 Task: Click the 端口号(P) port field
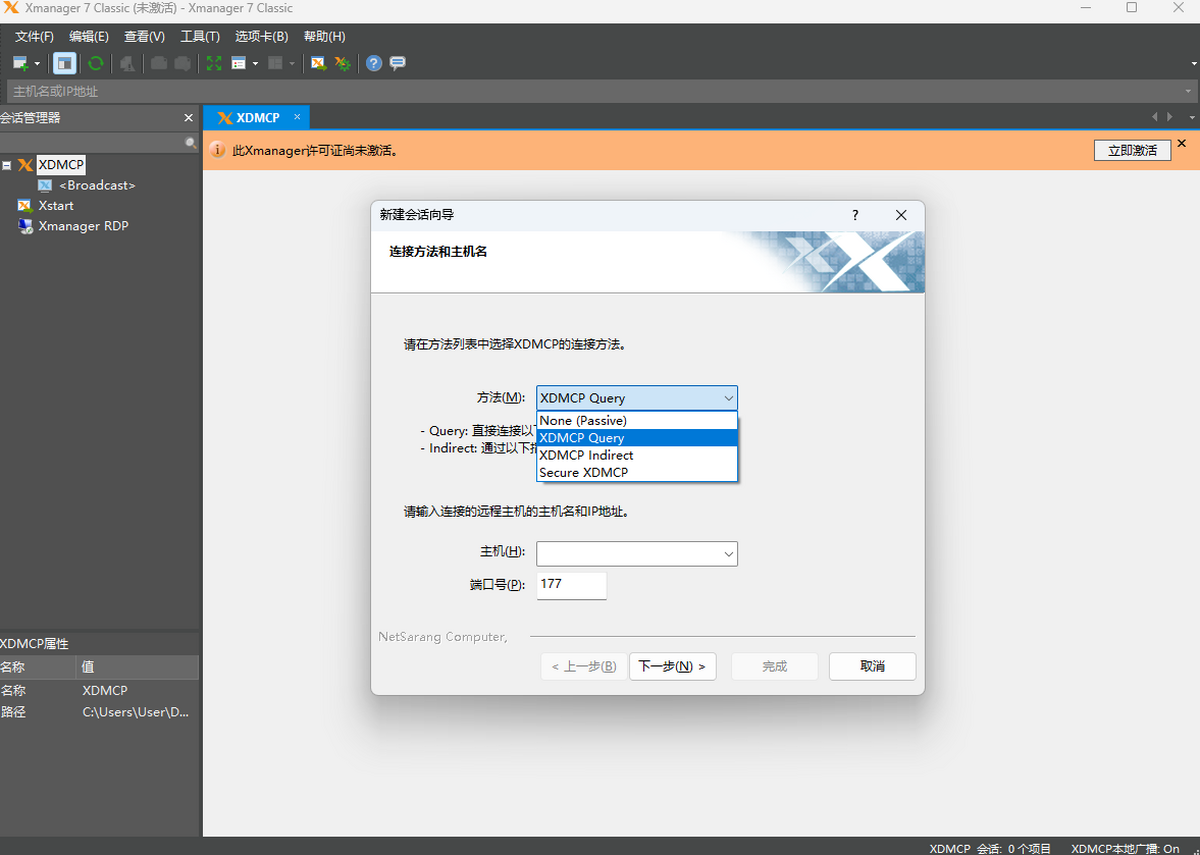pos(572,585)
